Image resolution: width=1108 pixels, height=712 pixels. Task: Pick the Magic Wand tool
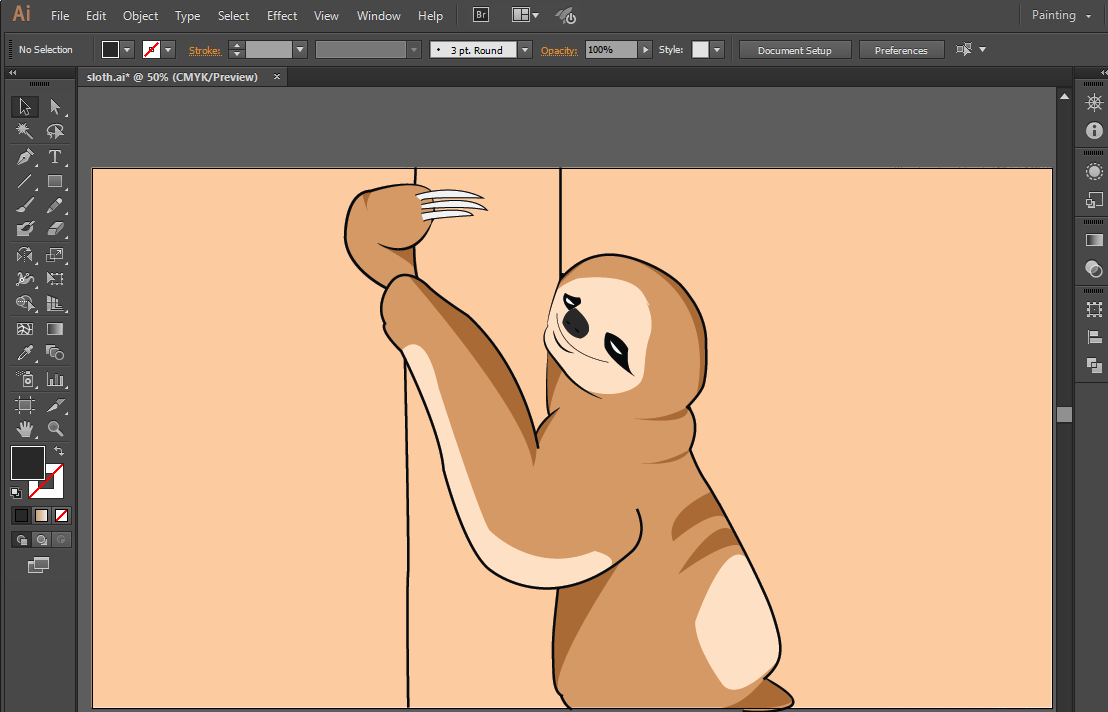(25, 132)
